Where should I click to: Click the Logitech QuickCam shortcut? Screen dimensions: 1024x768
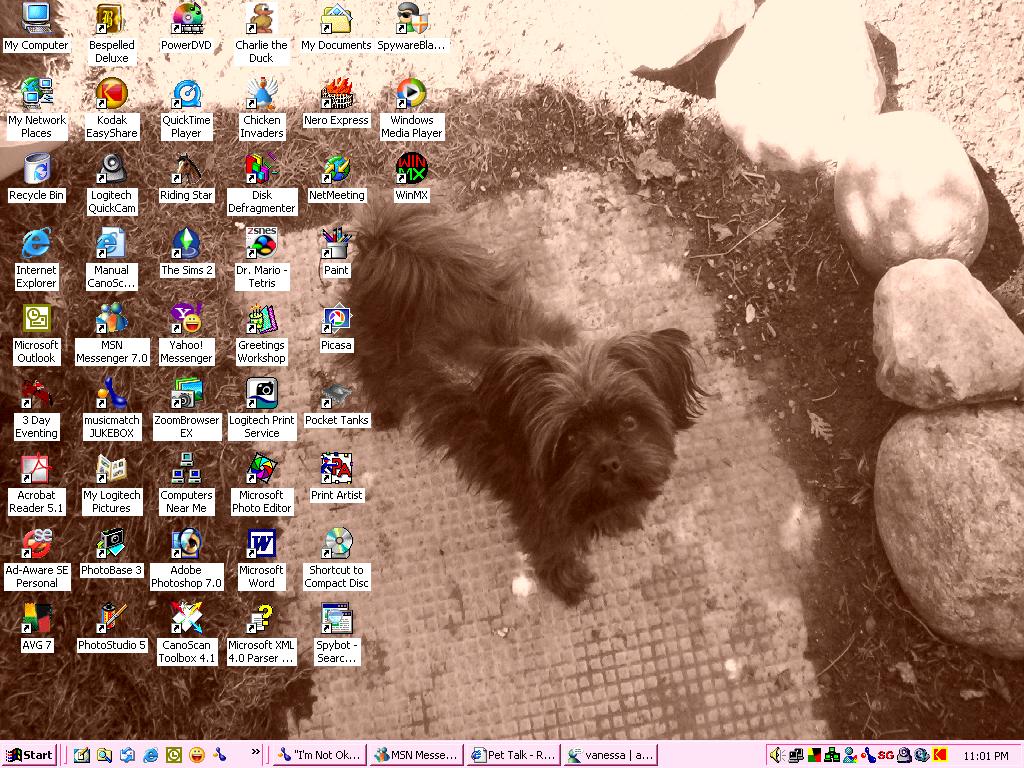tap(112, 184)
